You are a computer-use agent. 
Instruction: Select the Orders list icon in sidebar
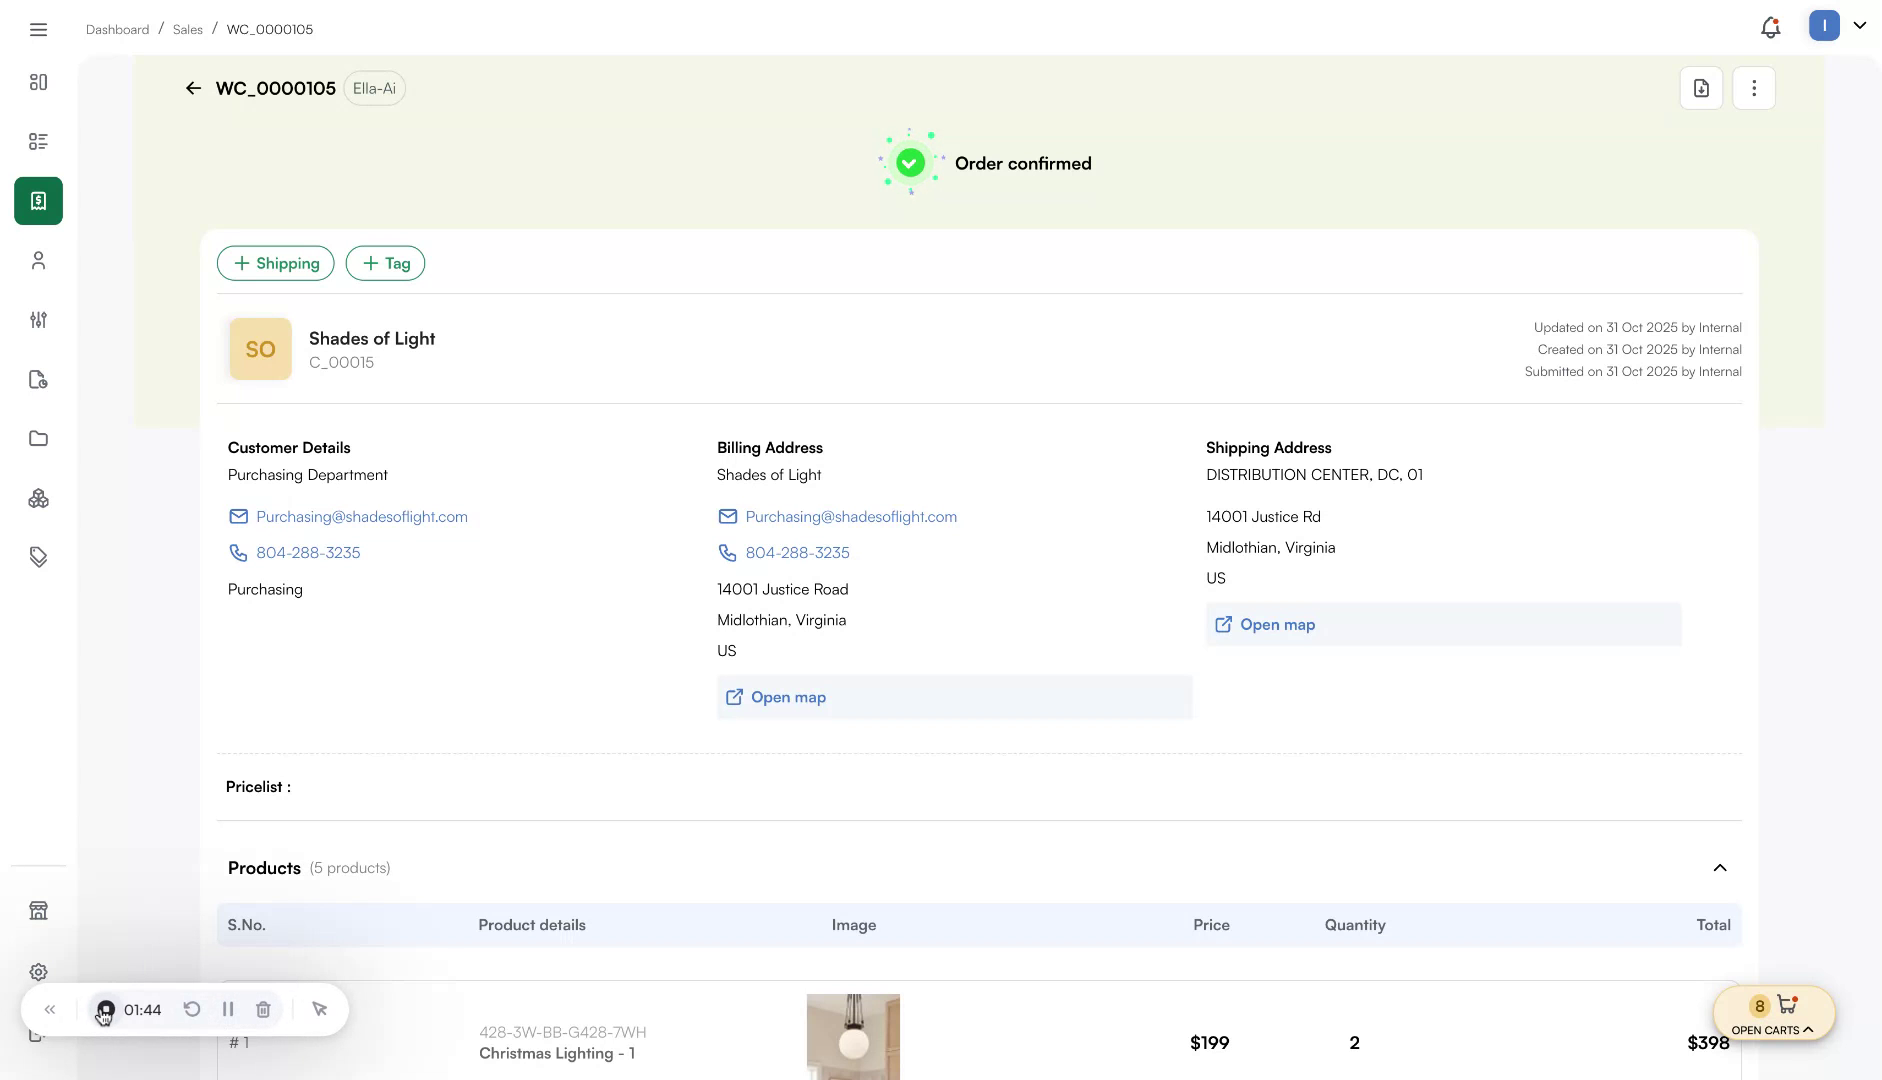(x=38, y=141)
